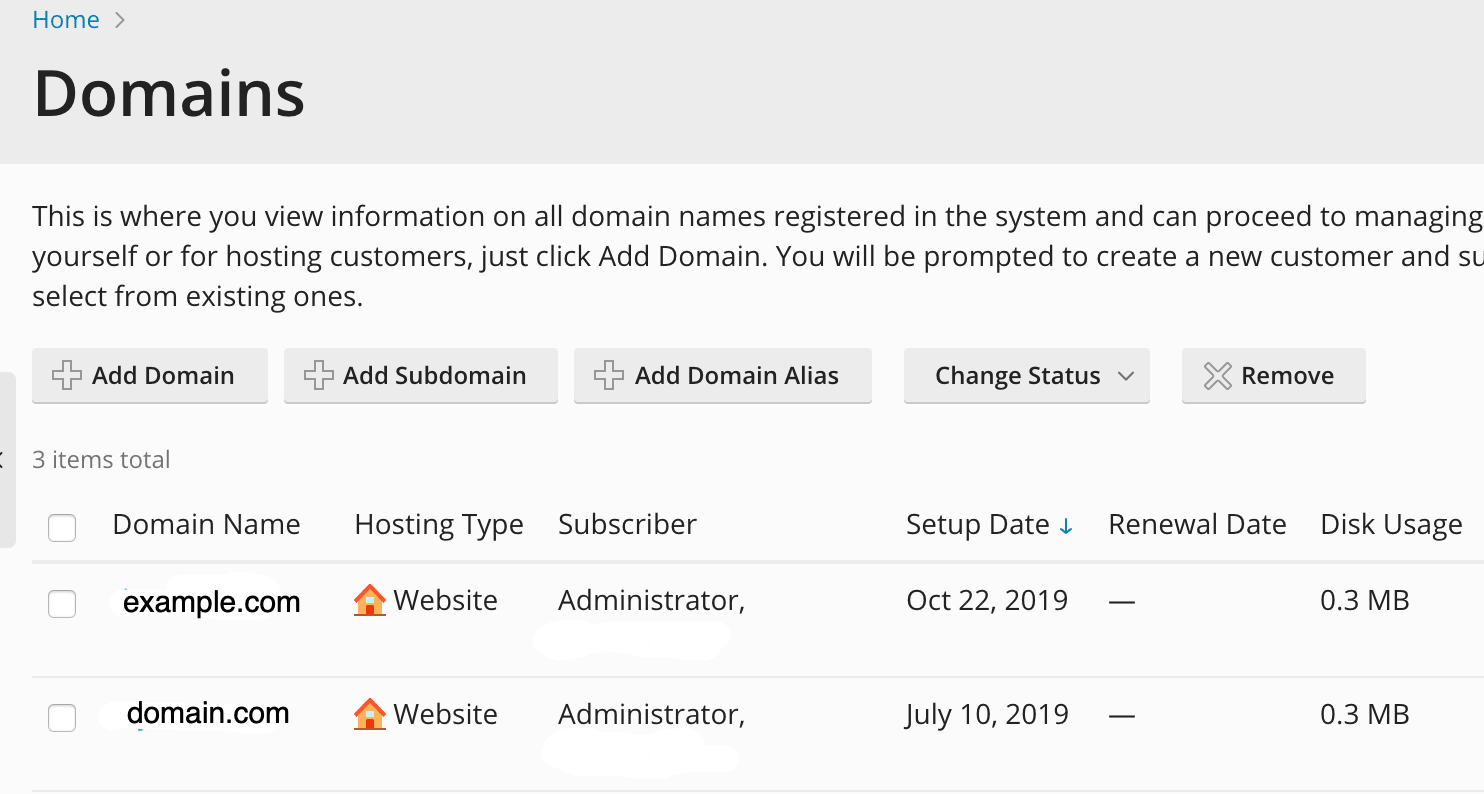This screenshot has height=794, width=1484.
Task: Check the select-all domains checkbox
Action: [x=62, y=527]
